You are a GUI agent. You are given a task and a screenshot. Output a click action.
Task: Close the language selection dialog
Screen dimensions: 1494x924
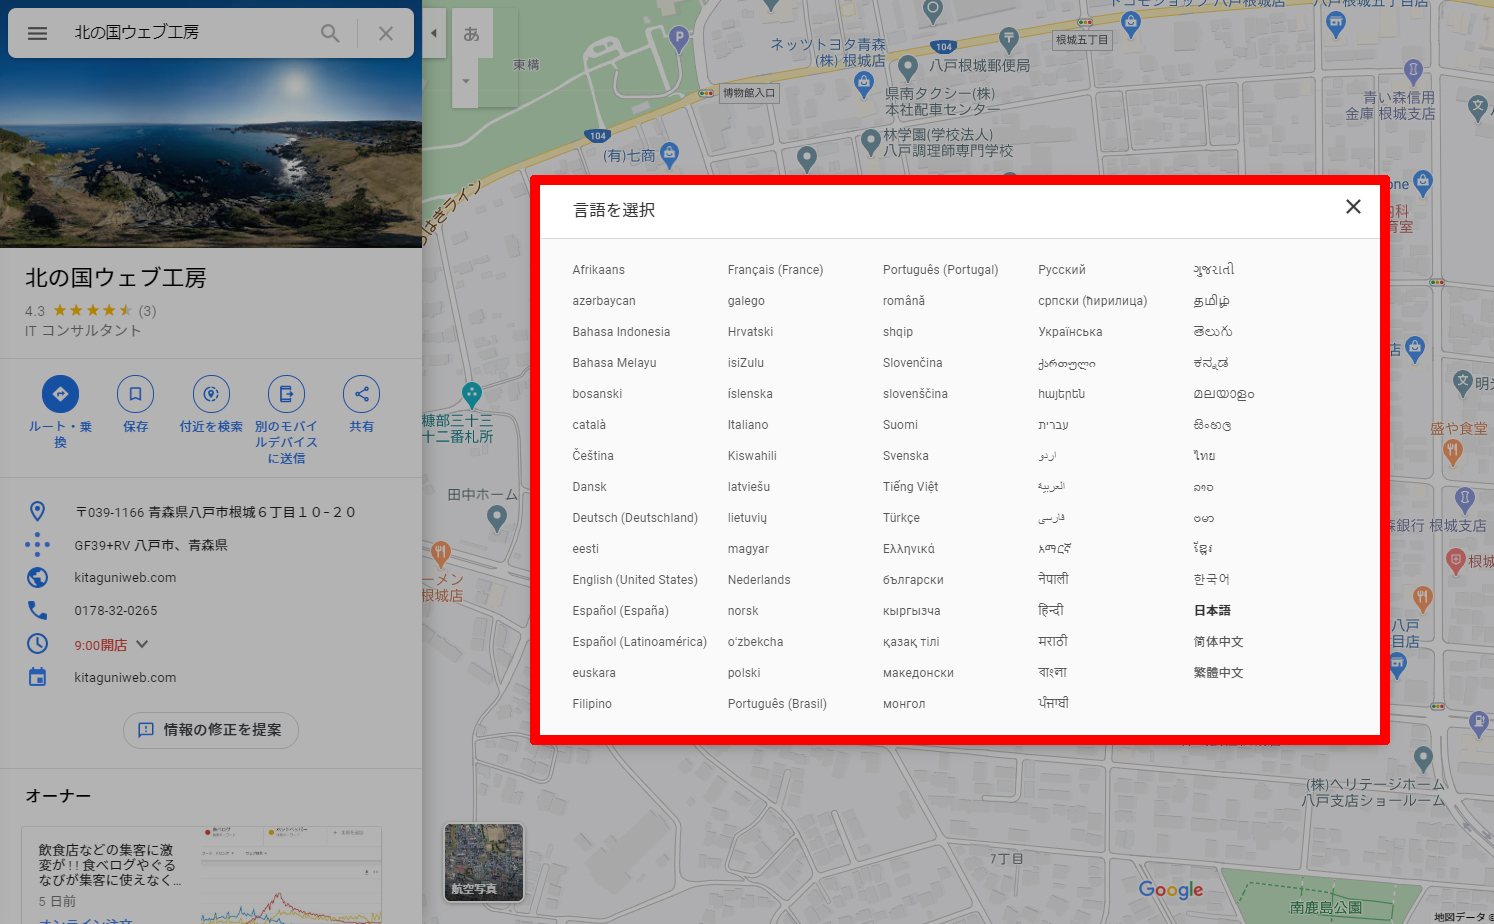[x=1353, y=206]
